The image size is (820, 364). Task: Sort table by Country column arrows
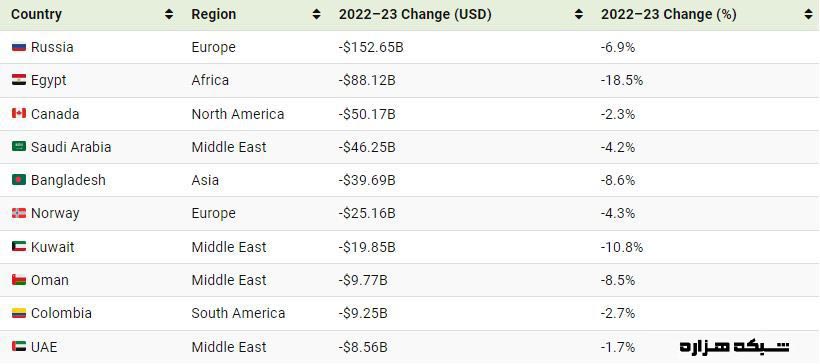(168, 15)
